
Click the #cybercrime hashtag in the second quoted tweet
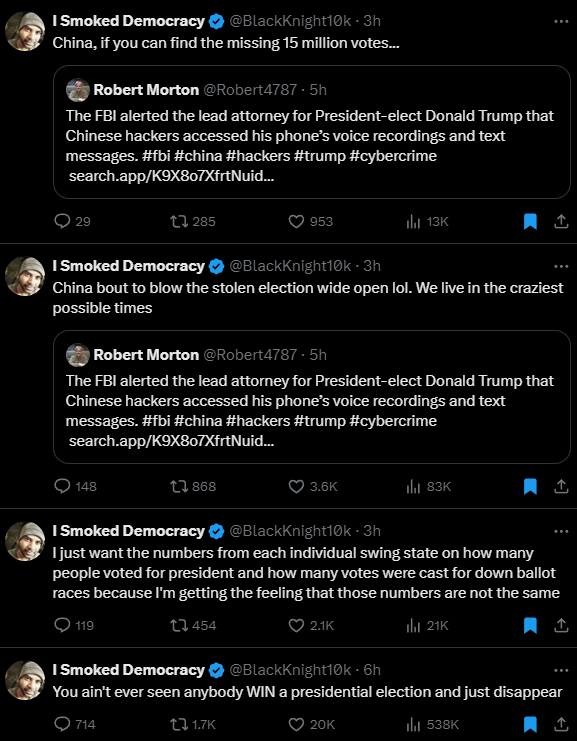point(393,421)
